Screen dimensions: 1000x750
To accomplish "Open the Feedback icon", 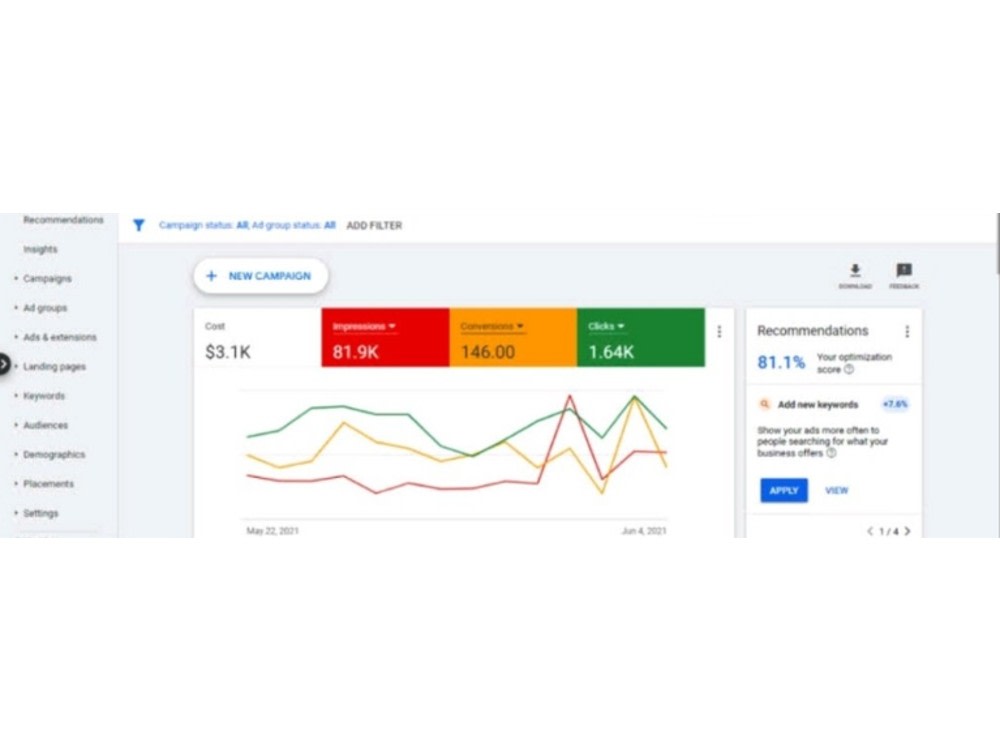I will click(x=904, y=270).
